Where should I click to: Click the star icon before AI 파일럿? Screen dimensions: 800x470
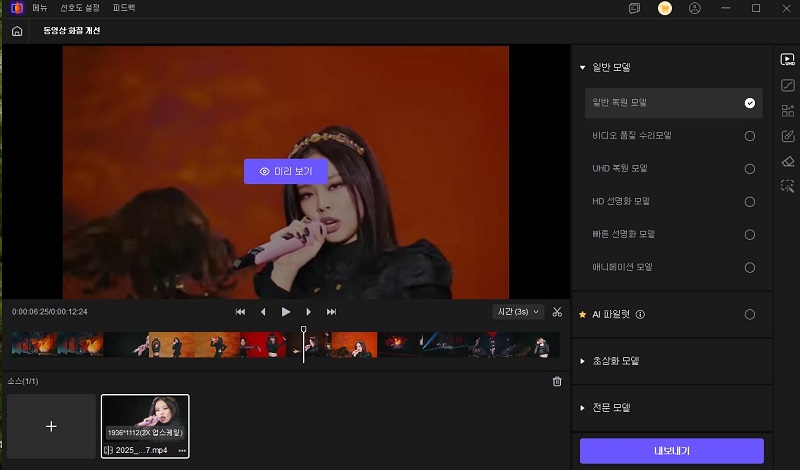583,314
